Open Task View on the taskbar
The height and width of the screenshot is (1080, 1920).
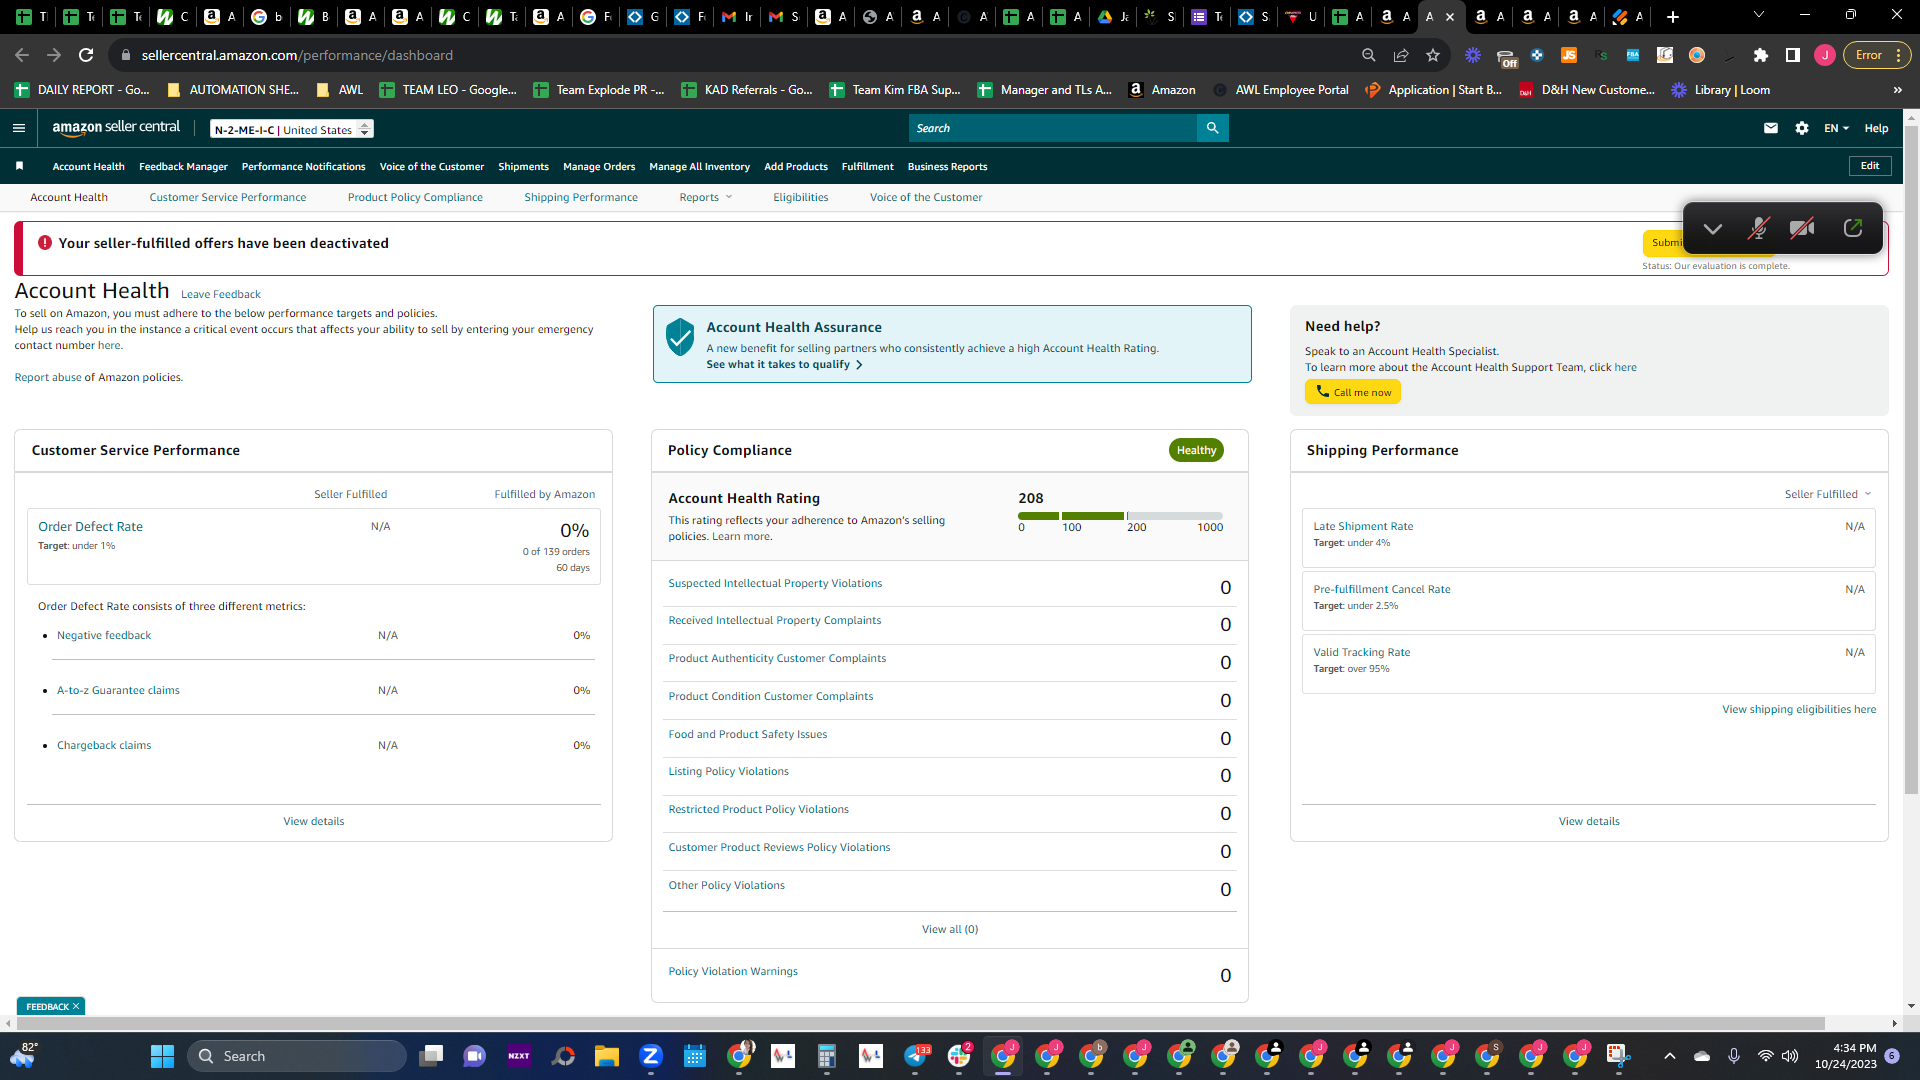[x=431, y=1056]
